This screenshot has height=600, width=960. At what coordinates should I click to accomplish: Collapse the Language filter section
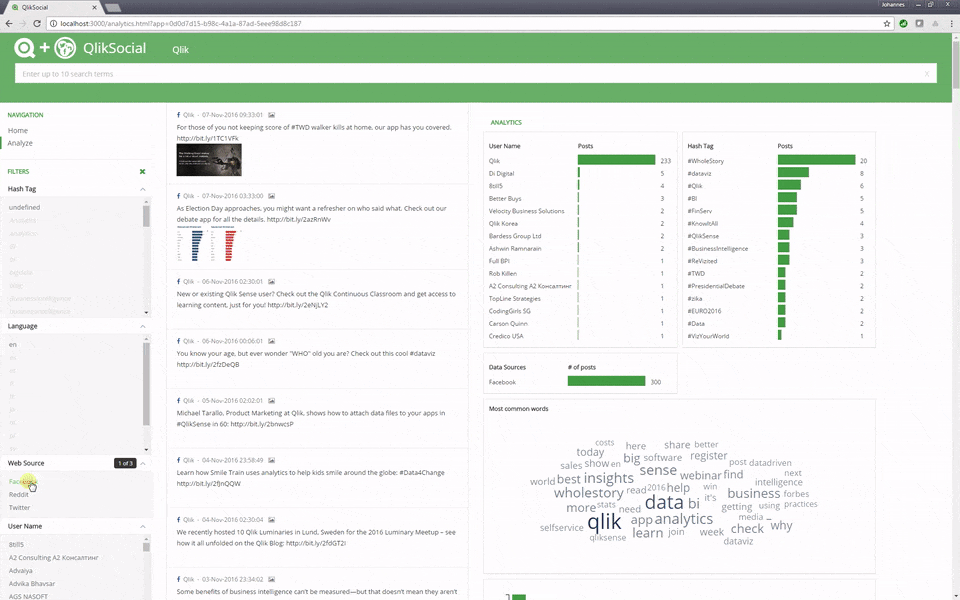coord(143,326)
